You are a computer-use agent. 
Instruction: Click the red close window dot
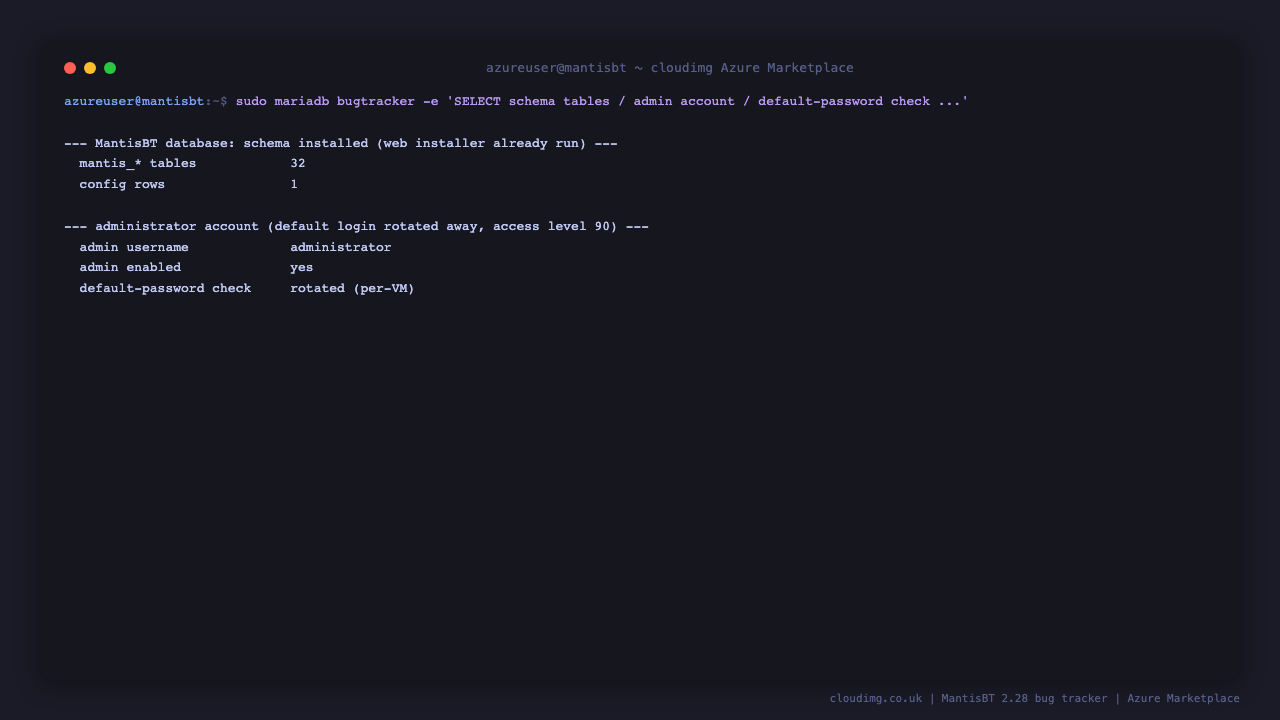(70, 68)
